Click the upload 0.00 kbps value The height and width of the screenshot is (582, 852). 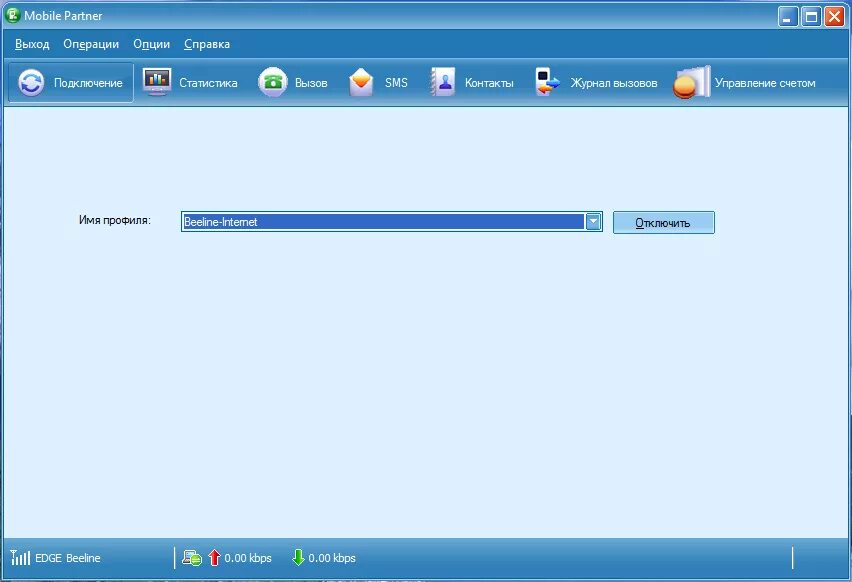tap(248, 558)
